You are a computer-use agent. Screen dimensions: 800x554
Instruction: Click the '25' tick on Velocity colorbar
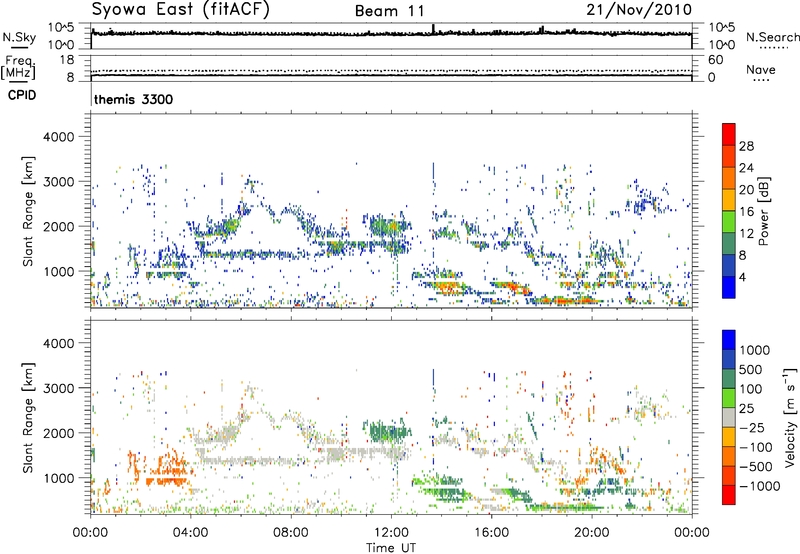point(747,408)
